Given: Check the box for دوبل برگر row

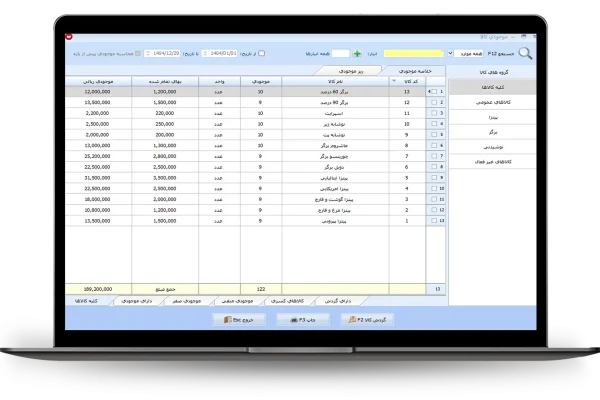Looking at the screenshot, I should 434,167.
